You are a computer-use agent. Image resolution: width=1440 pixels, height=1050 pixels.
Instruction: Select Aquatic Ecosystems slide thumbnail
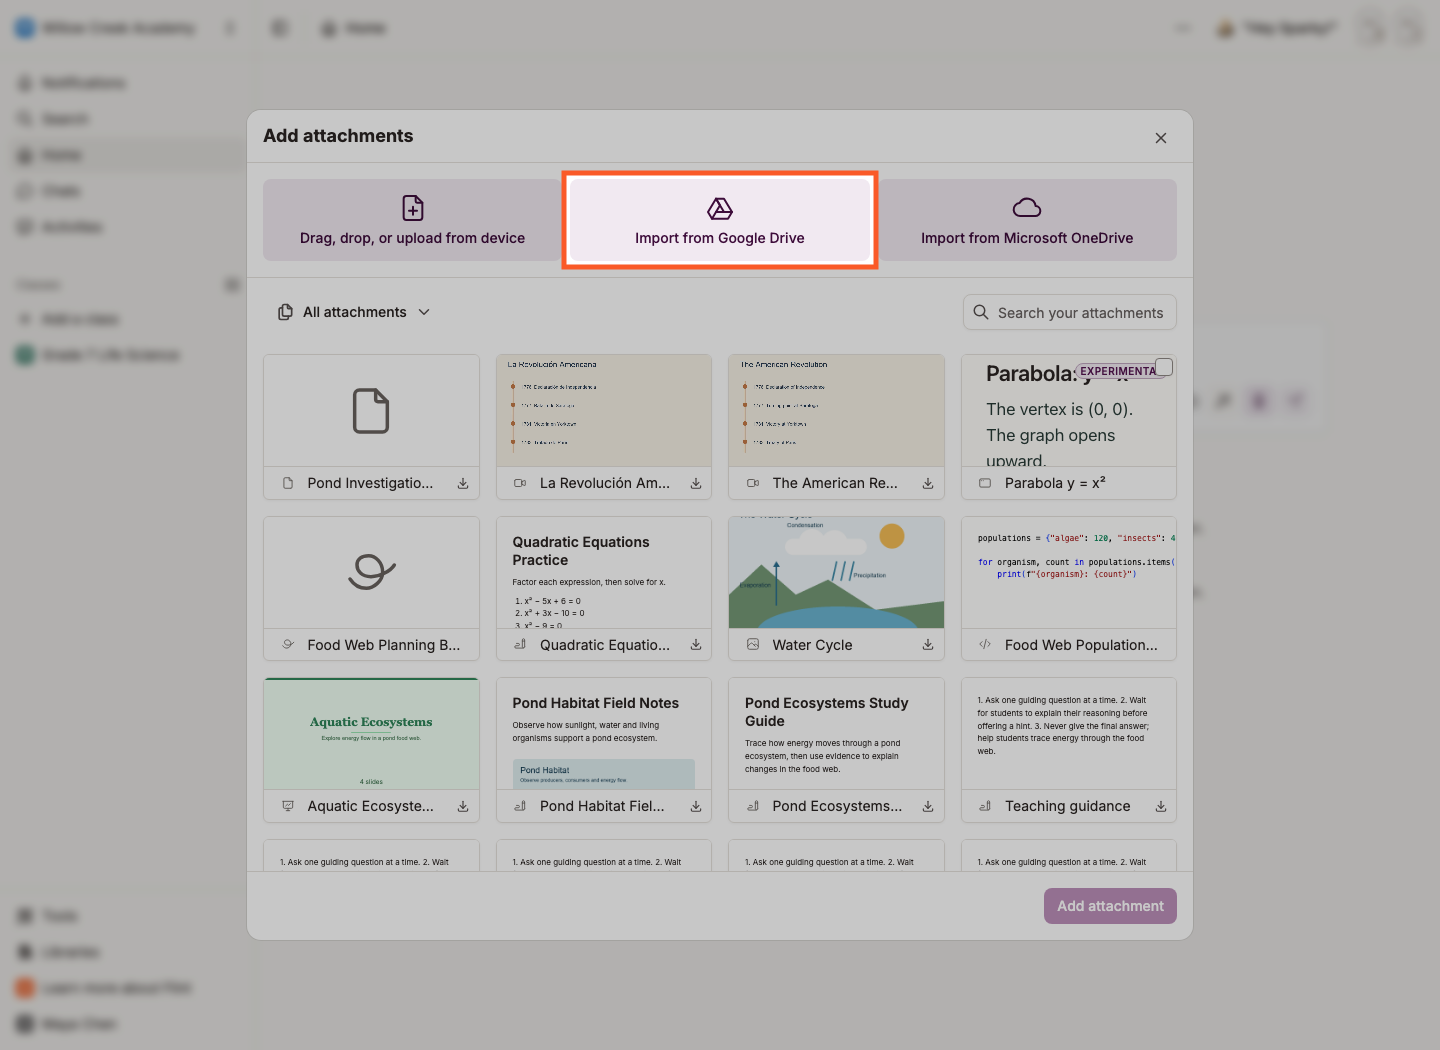[371, 734]
